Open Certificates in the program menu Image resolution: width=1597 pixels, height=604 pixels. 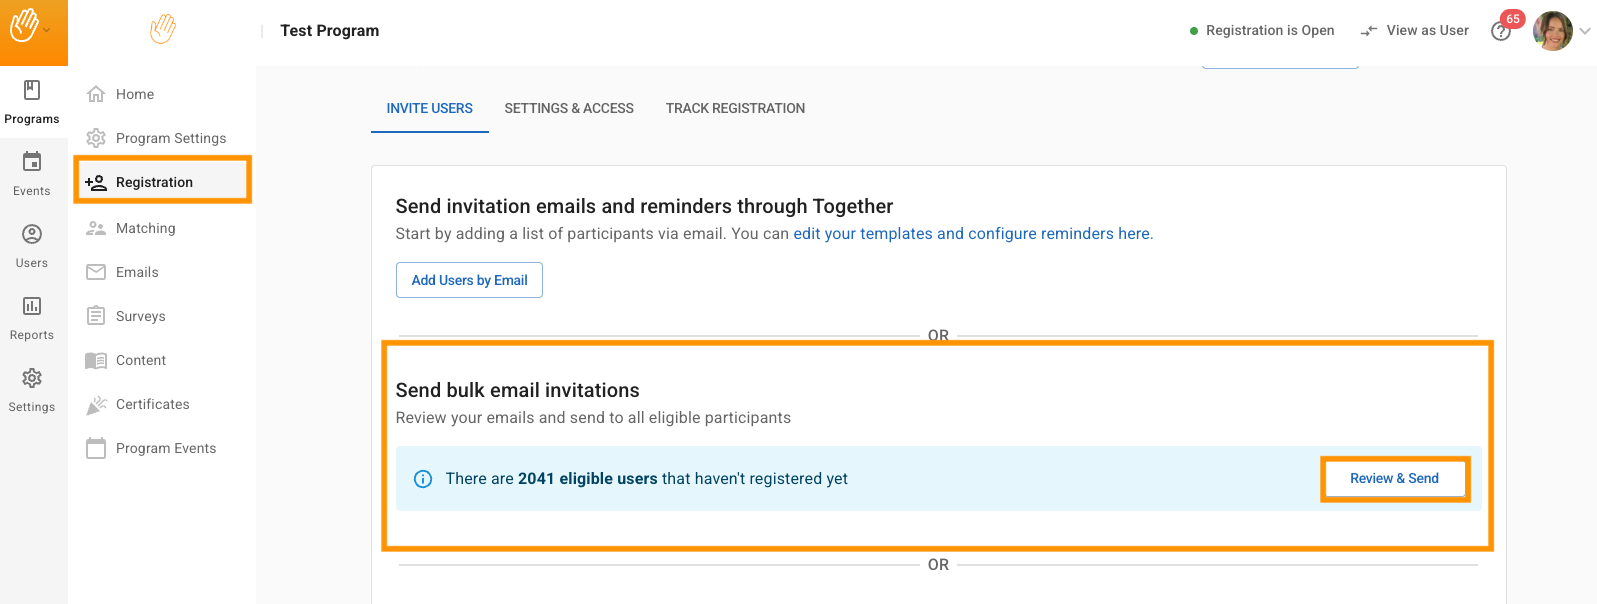tap(152, 404)
